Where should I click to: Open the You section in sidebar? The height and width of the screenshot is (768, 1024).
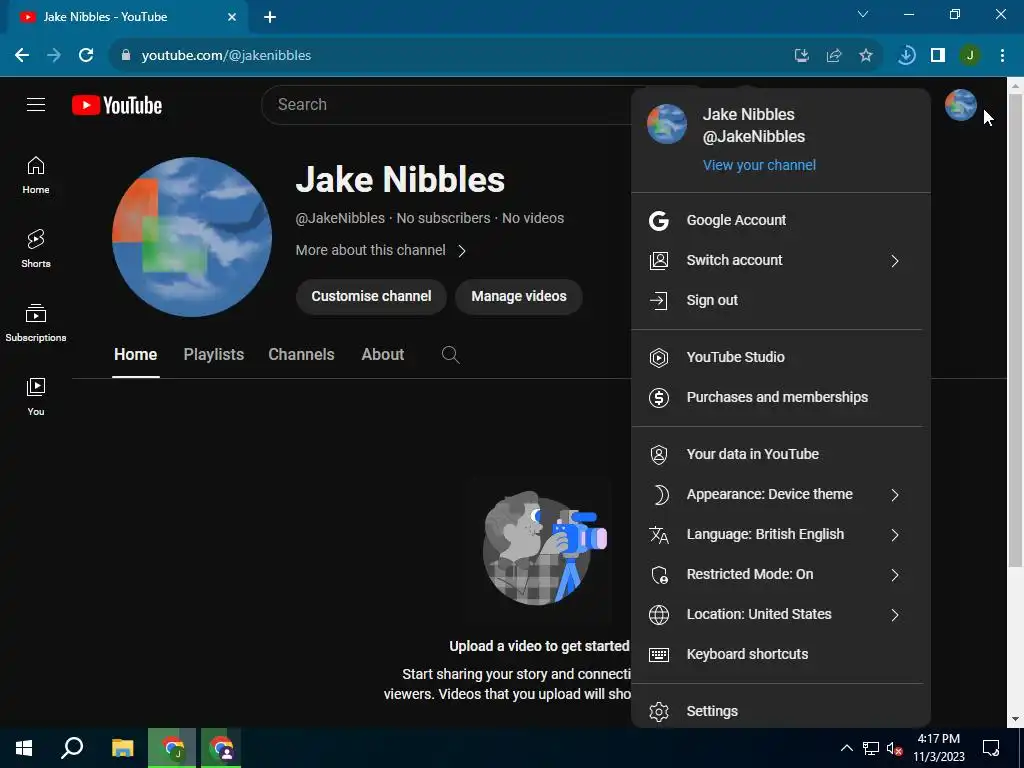[36, 396]
